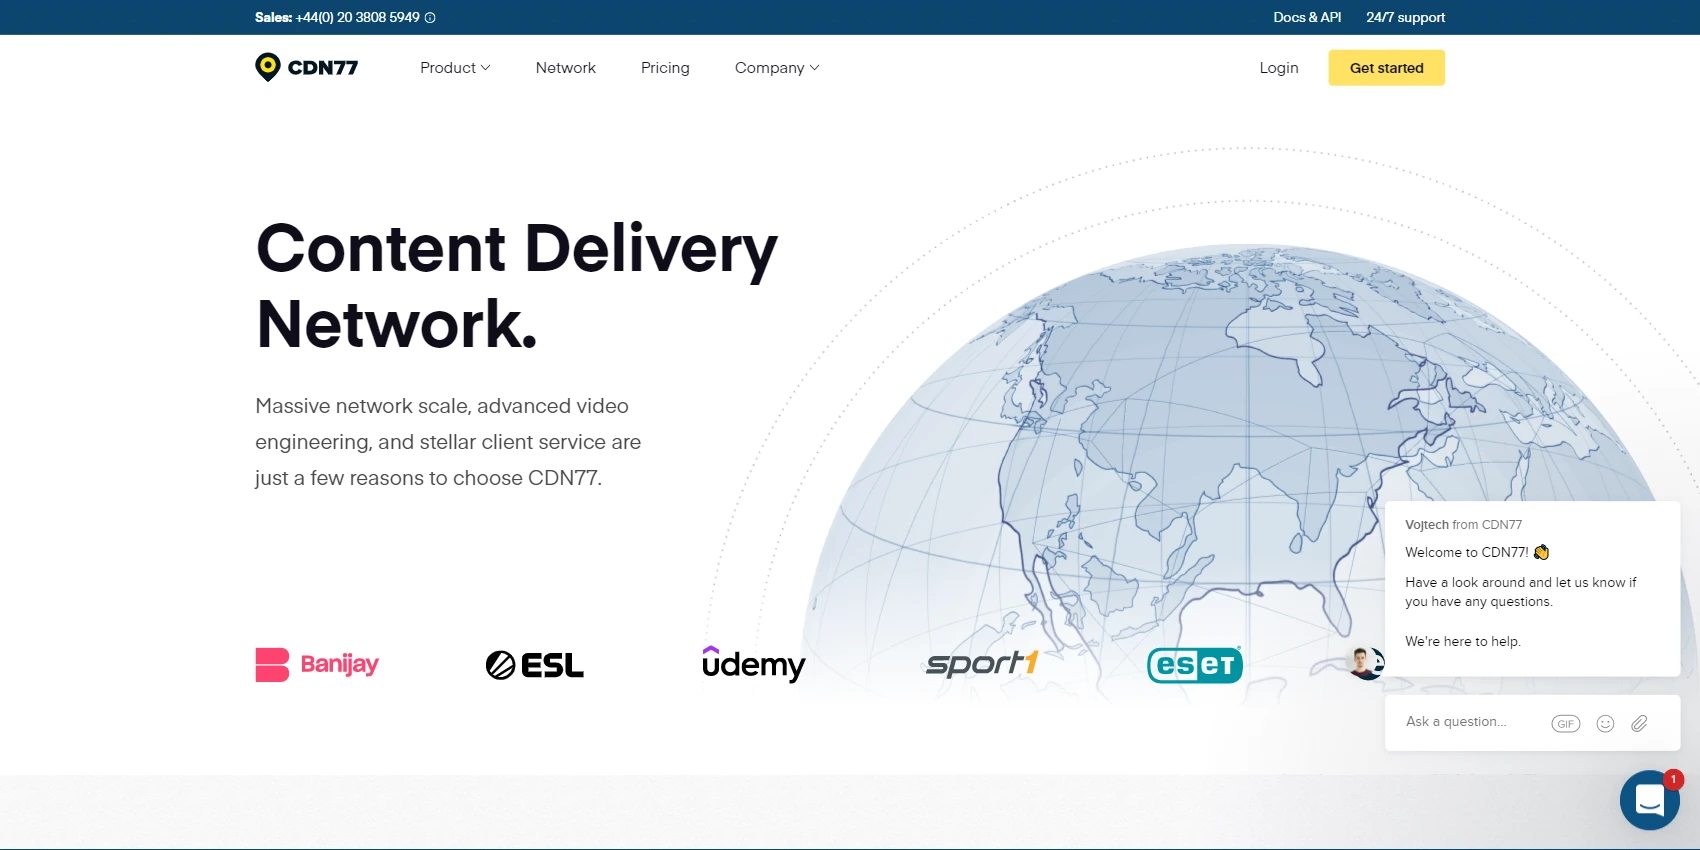Click the ESL logo
Screen dimensions: 1700x850
534,665
